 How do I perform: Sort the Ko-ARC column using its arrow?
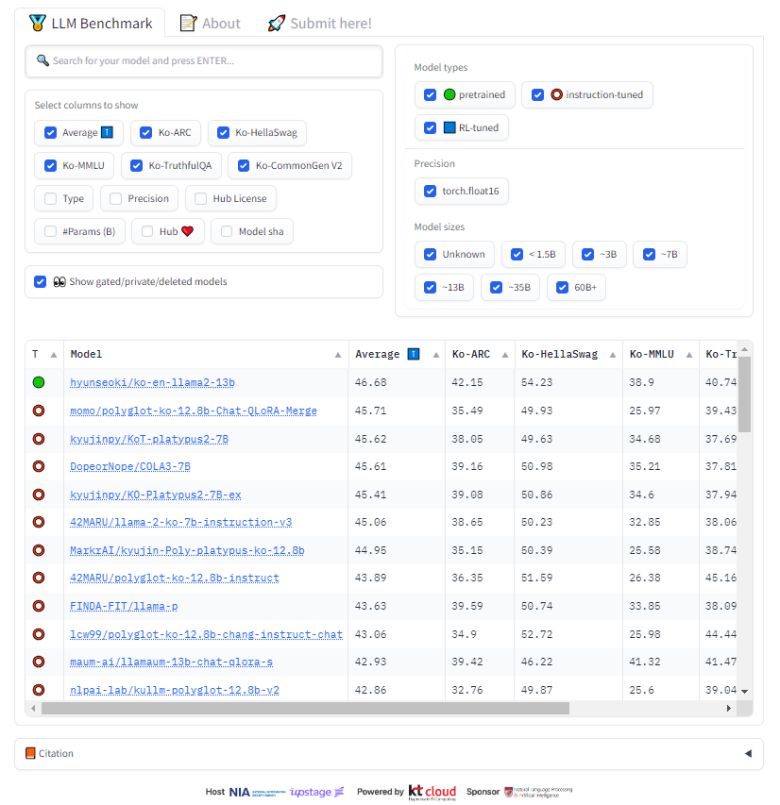pyautogui.click(x=505, y=354)
